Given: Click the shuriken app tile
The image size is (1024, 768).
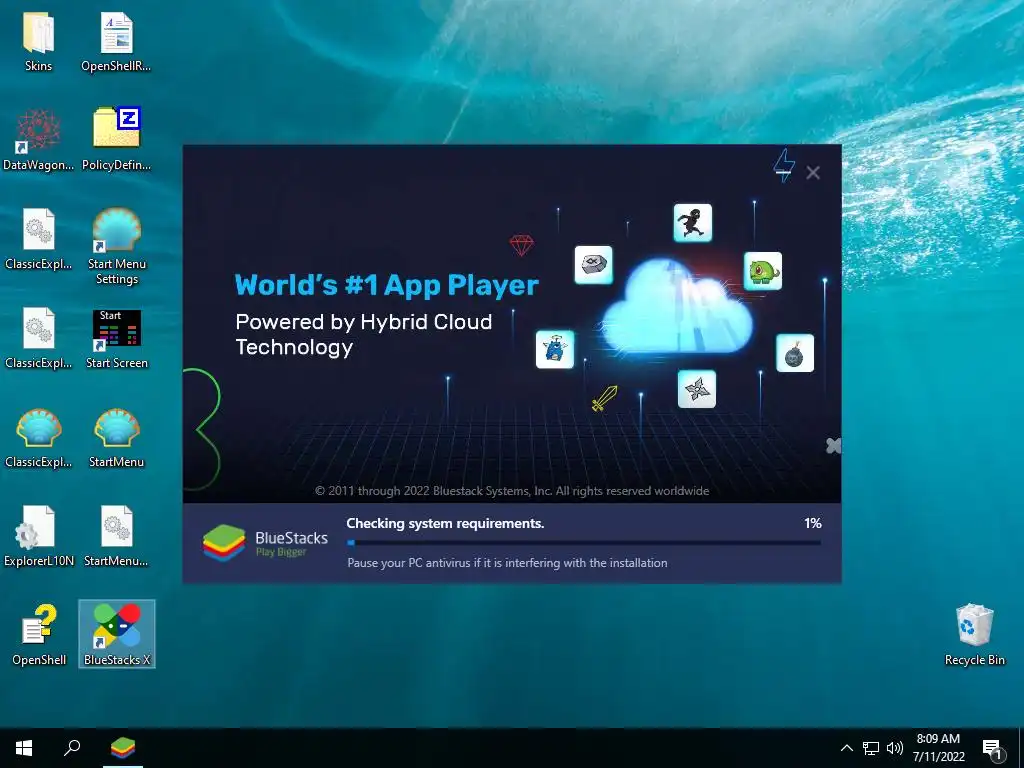Looking at the screenshot, I should coord(697,389).
